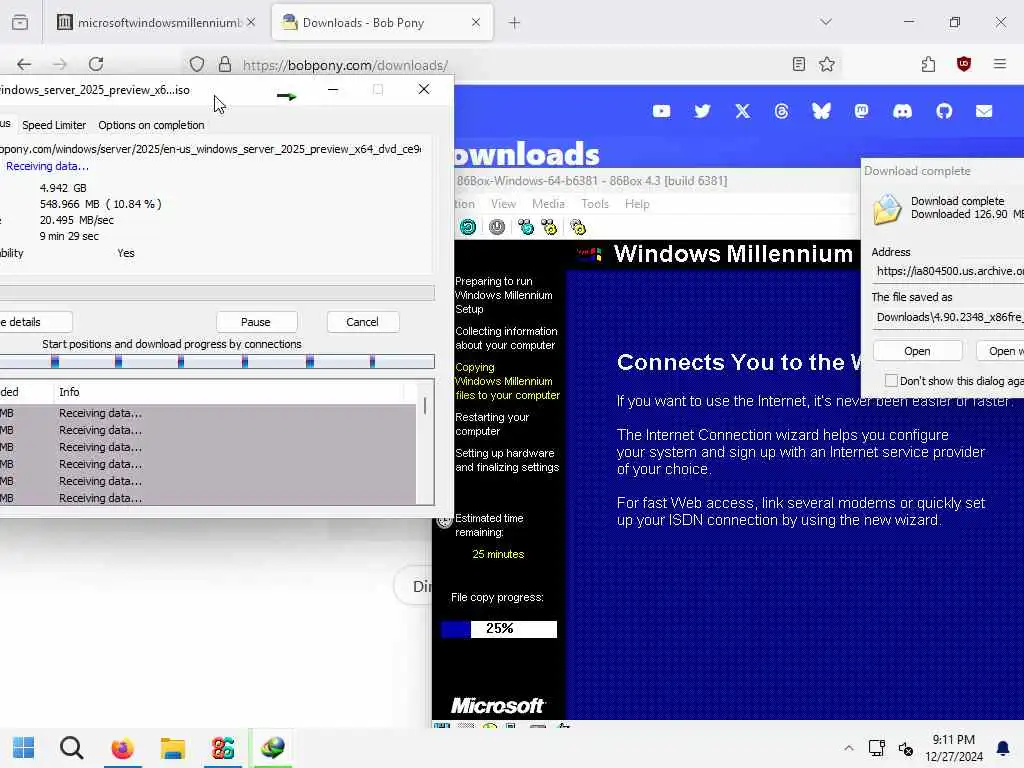Open the YouTube link in site header
The height and width of the screenshot is (768, 1024).
661,111
